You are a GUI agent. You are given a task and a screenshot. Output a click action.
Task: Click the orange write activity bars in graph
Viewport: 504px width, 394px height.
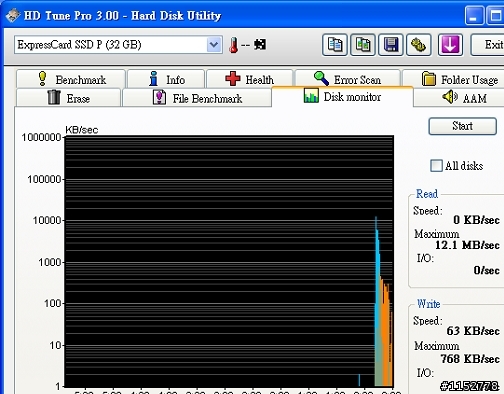[387, 333]
